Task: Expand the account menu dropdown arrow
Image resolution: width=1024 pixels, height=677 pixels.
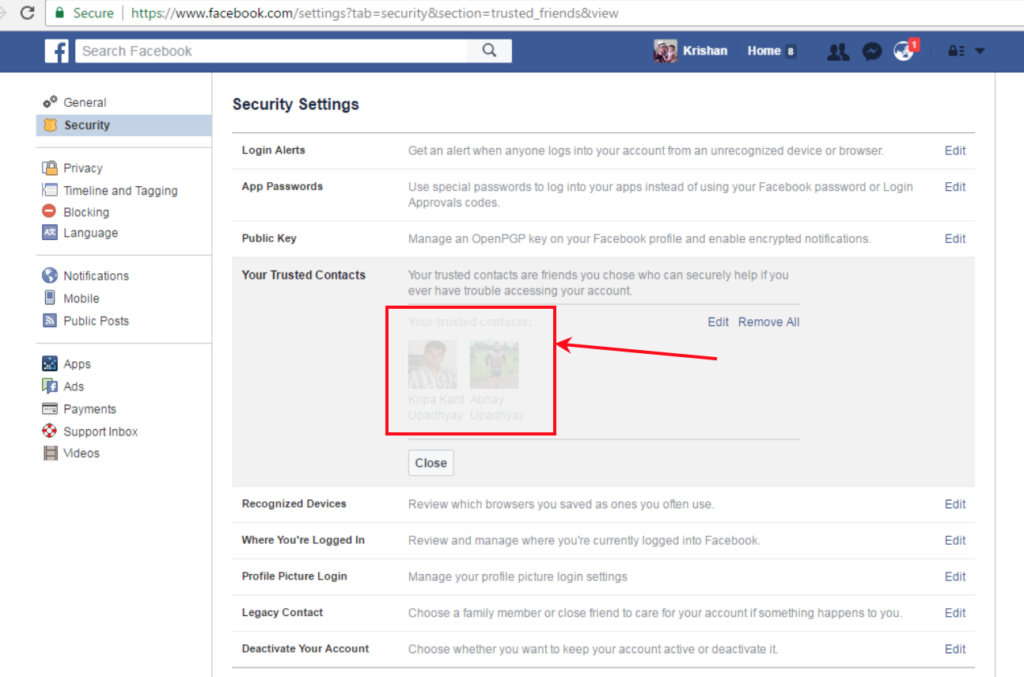Action: [980, 52]
